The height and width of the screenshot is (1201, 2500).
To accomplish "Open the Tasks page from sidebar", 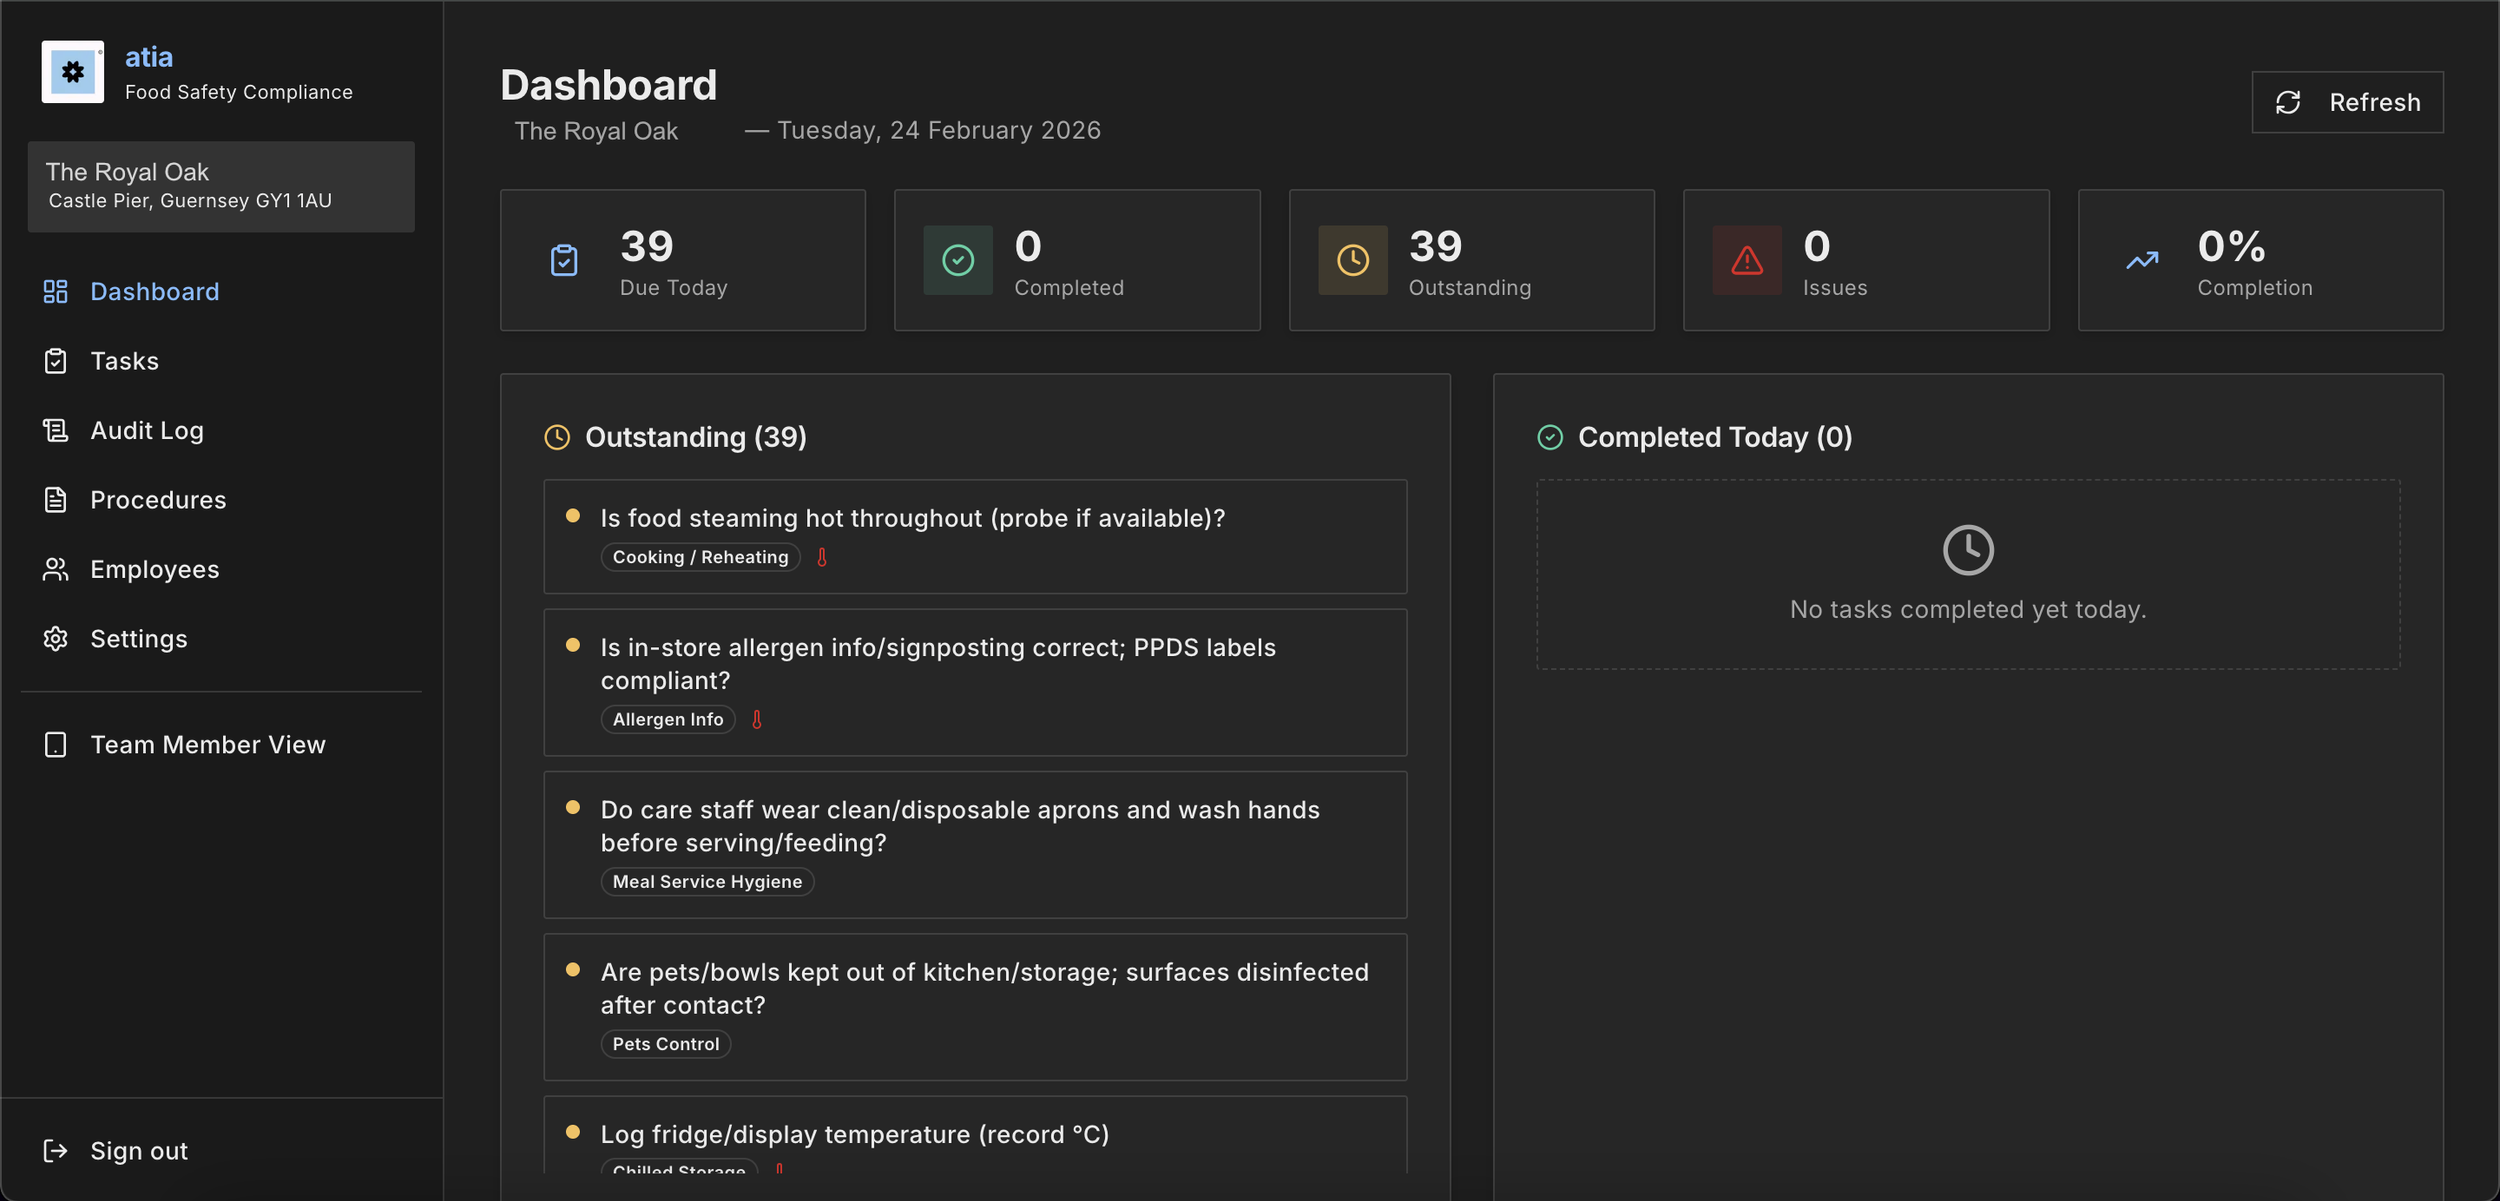I will click(124, 361).
